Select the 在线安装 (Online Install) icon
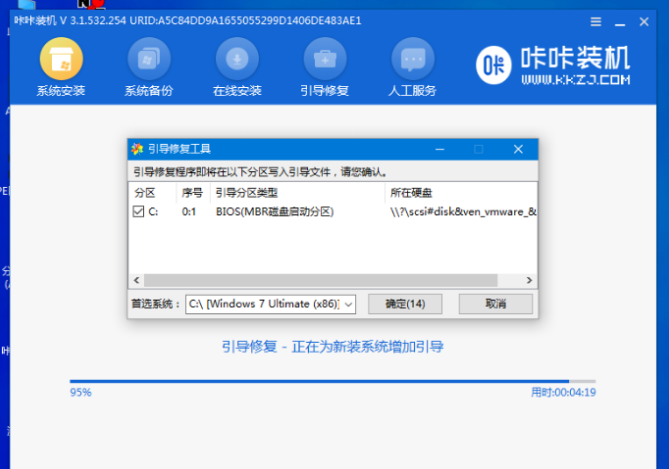This screenshot has width=669, height=469. pyautogui.click(x=237, y=62)
